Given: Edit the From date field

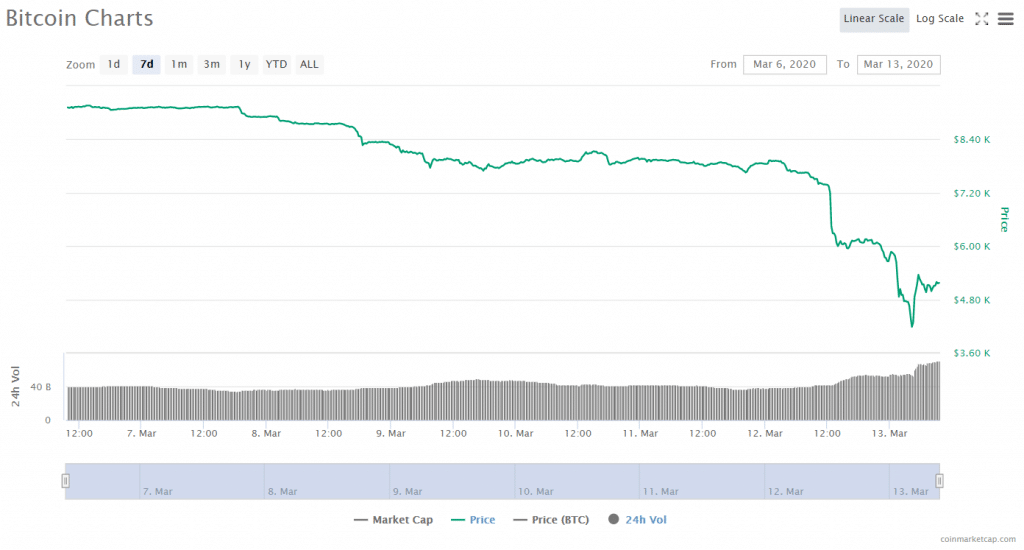Looking at the screenshot, I should 785,64.
